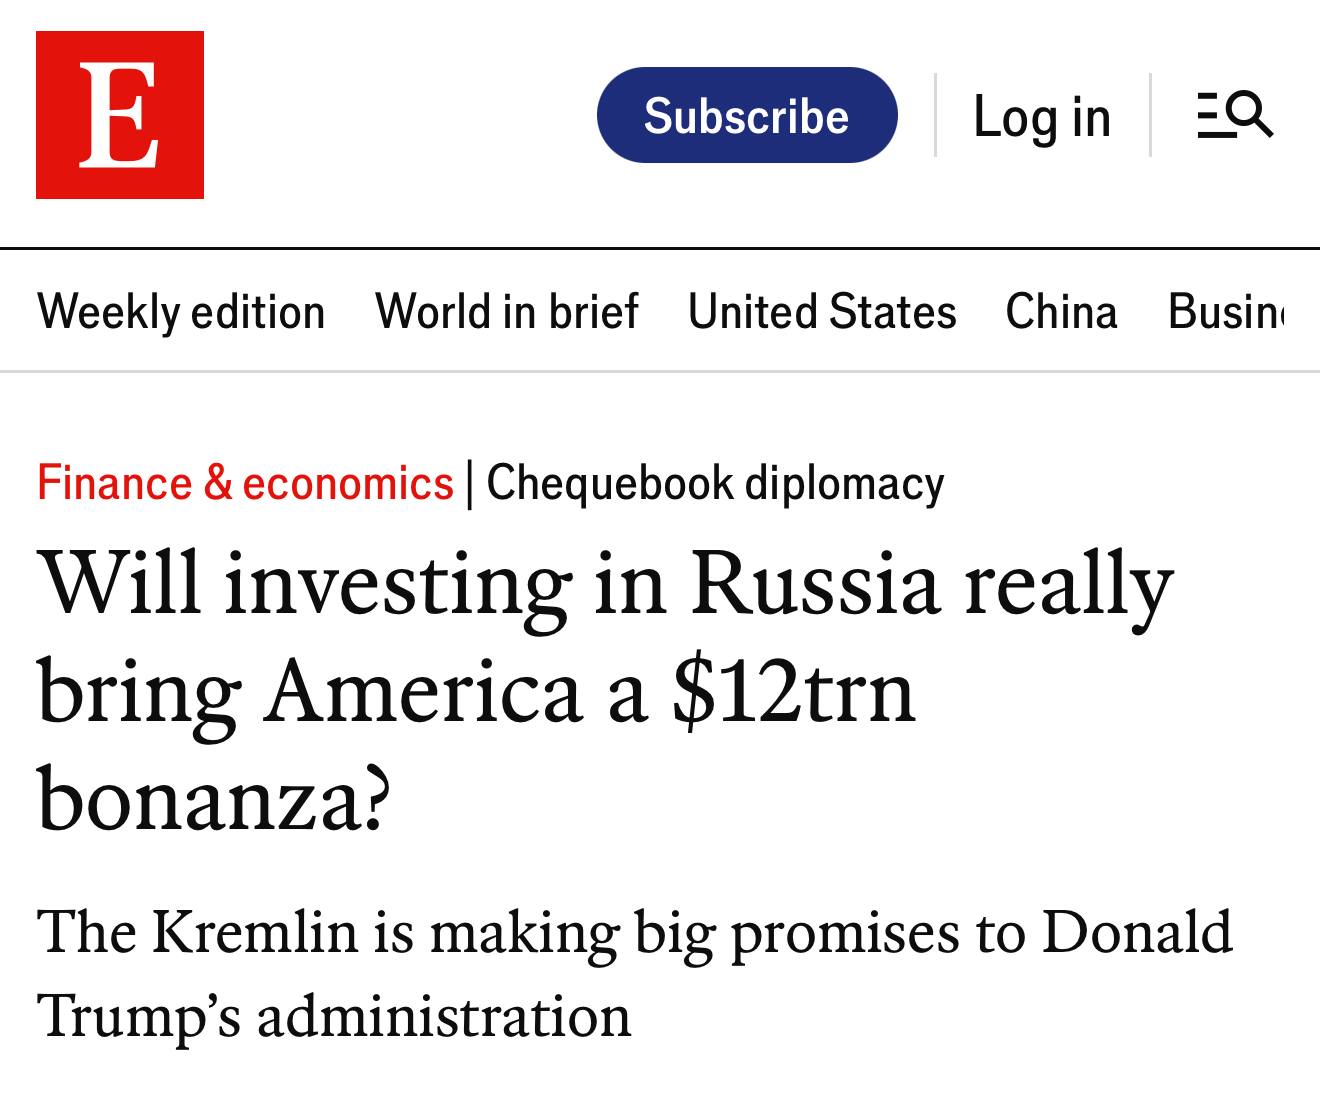Open the menu and search icon
The width and height of the screenshot is (1320, 1117).
[1235, 115]
